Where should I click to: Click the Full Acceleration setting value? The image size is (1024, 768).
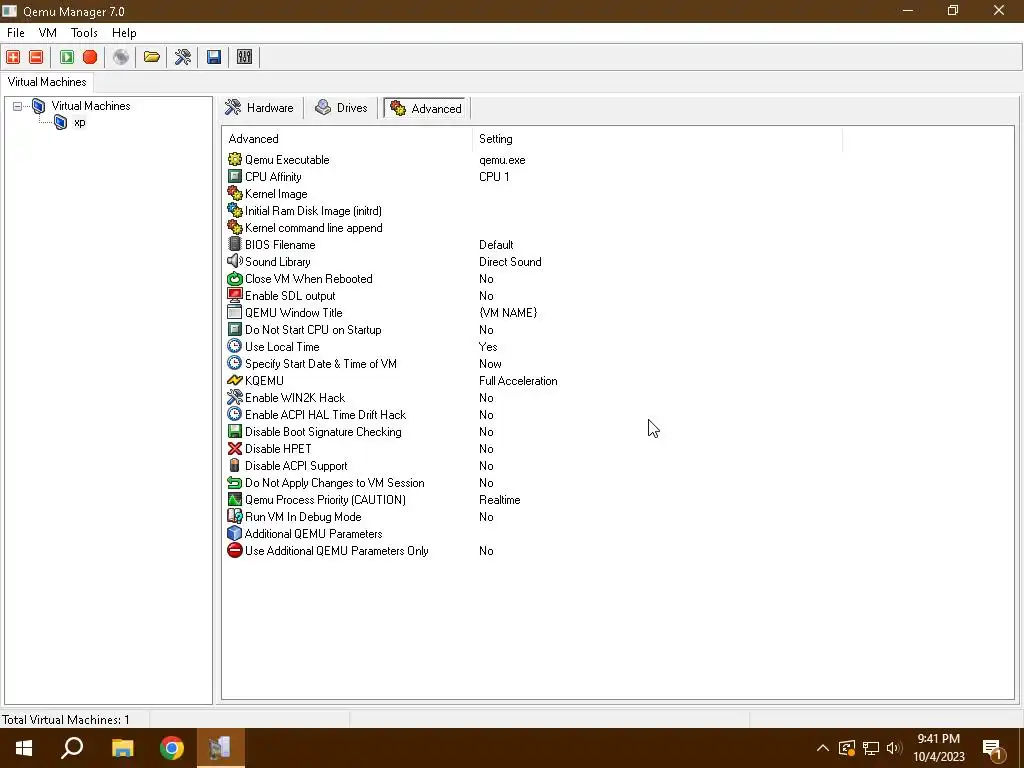518,380
